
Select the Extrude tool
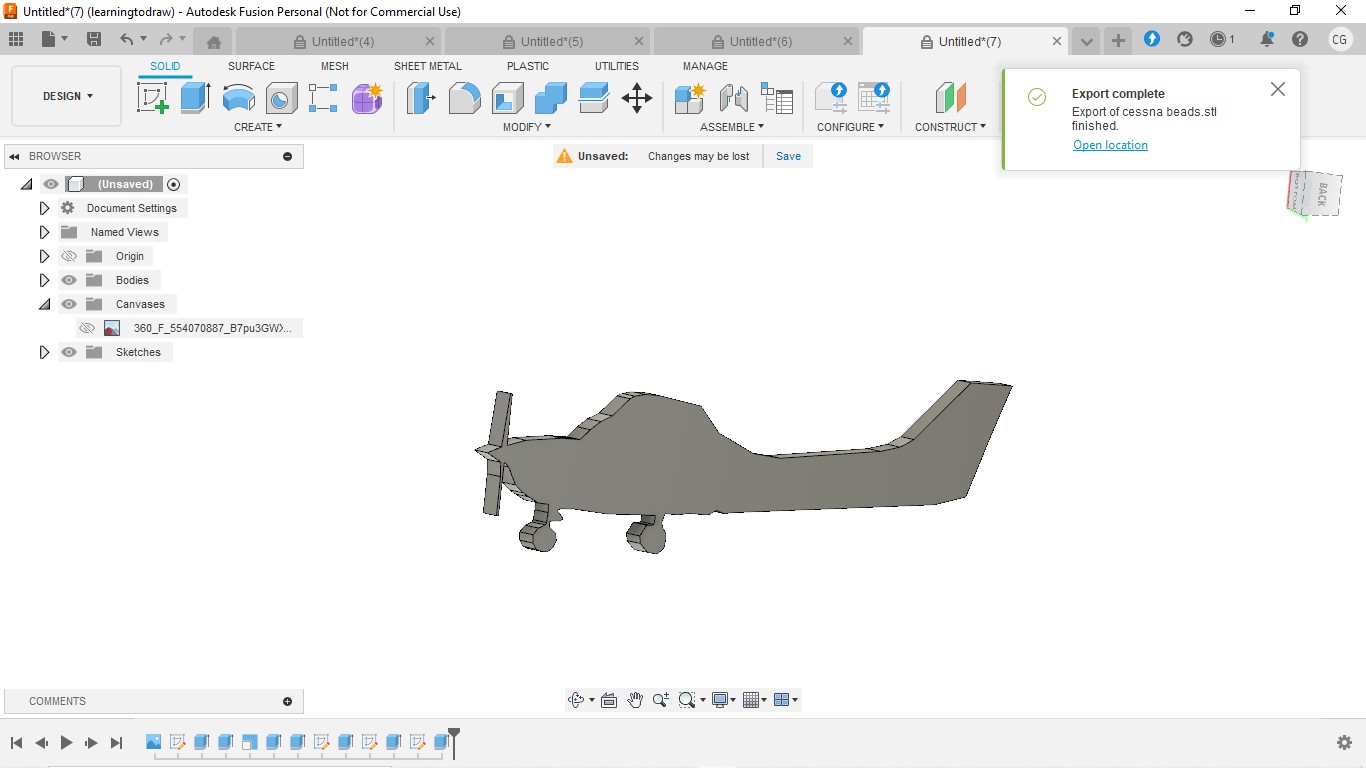[x=195, y=98]
